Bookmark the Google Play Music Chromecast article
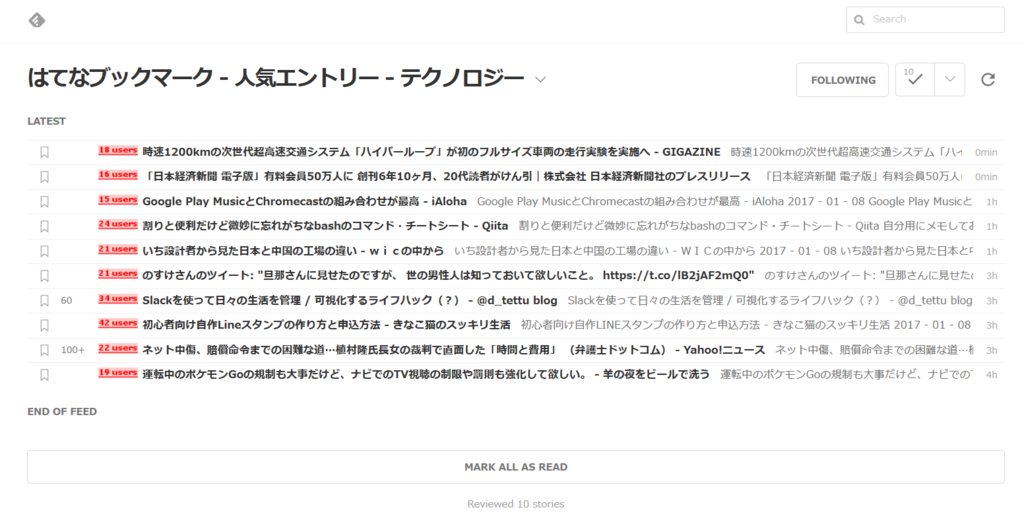 click(44, 202)
